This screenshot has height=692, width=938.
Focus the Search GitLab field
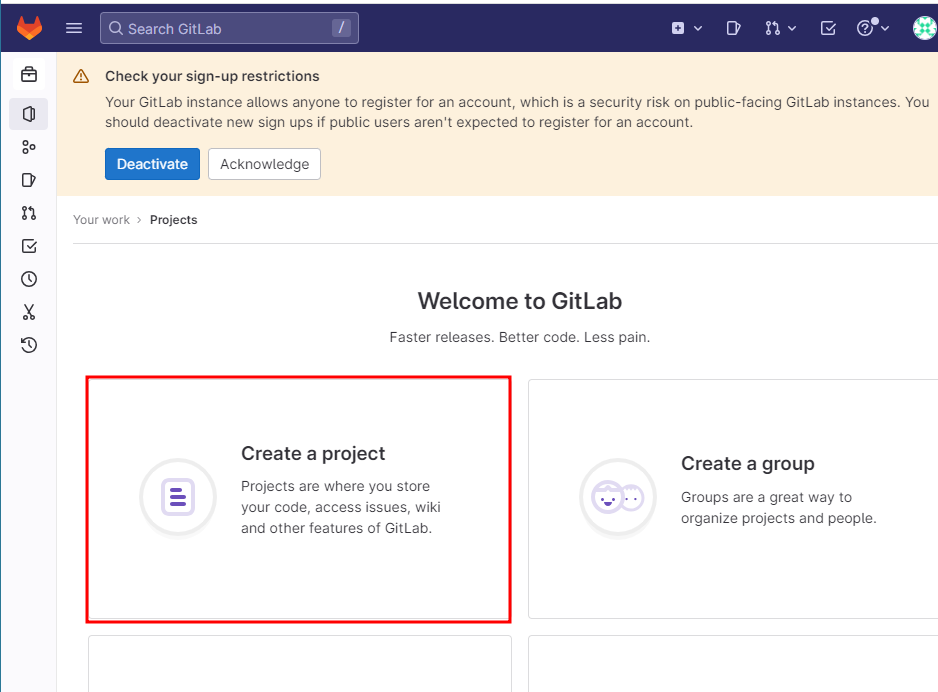(x=229, y=28)
